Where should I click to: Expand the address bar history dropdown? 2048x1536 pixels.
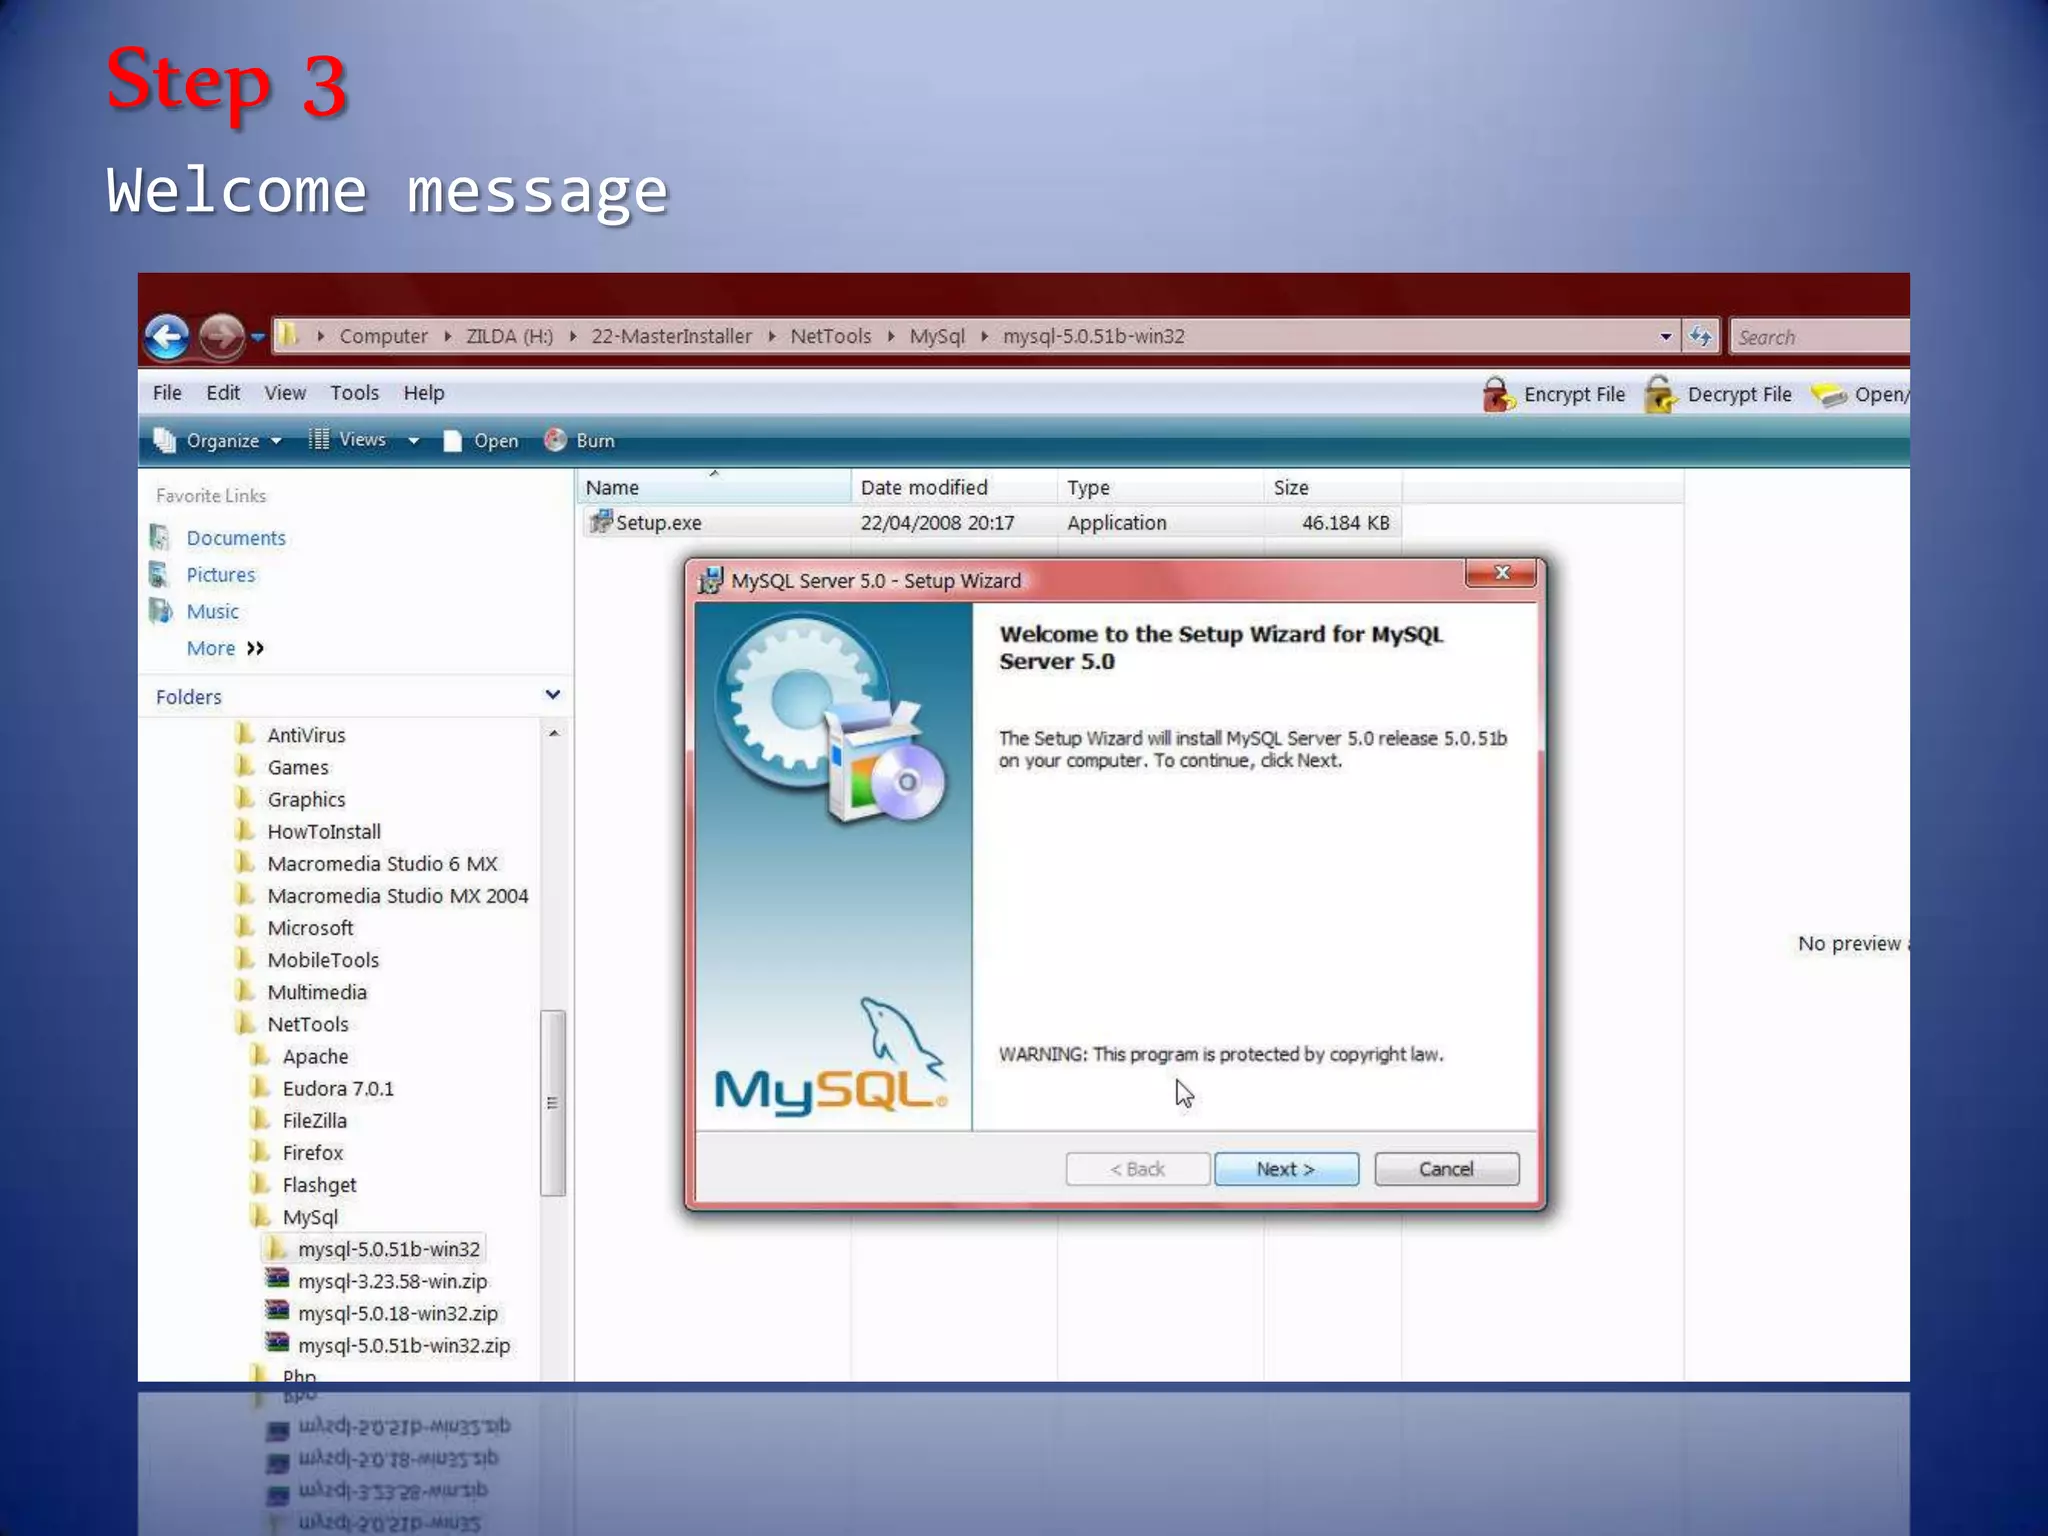click(x=1665, y=336)
